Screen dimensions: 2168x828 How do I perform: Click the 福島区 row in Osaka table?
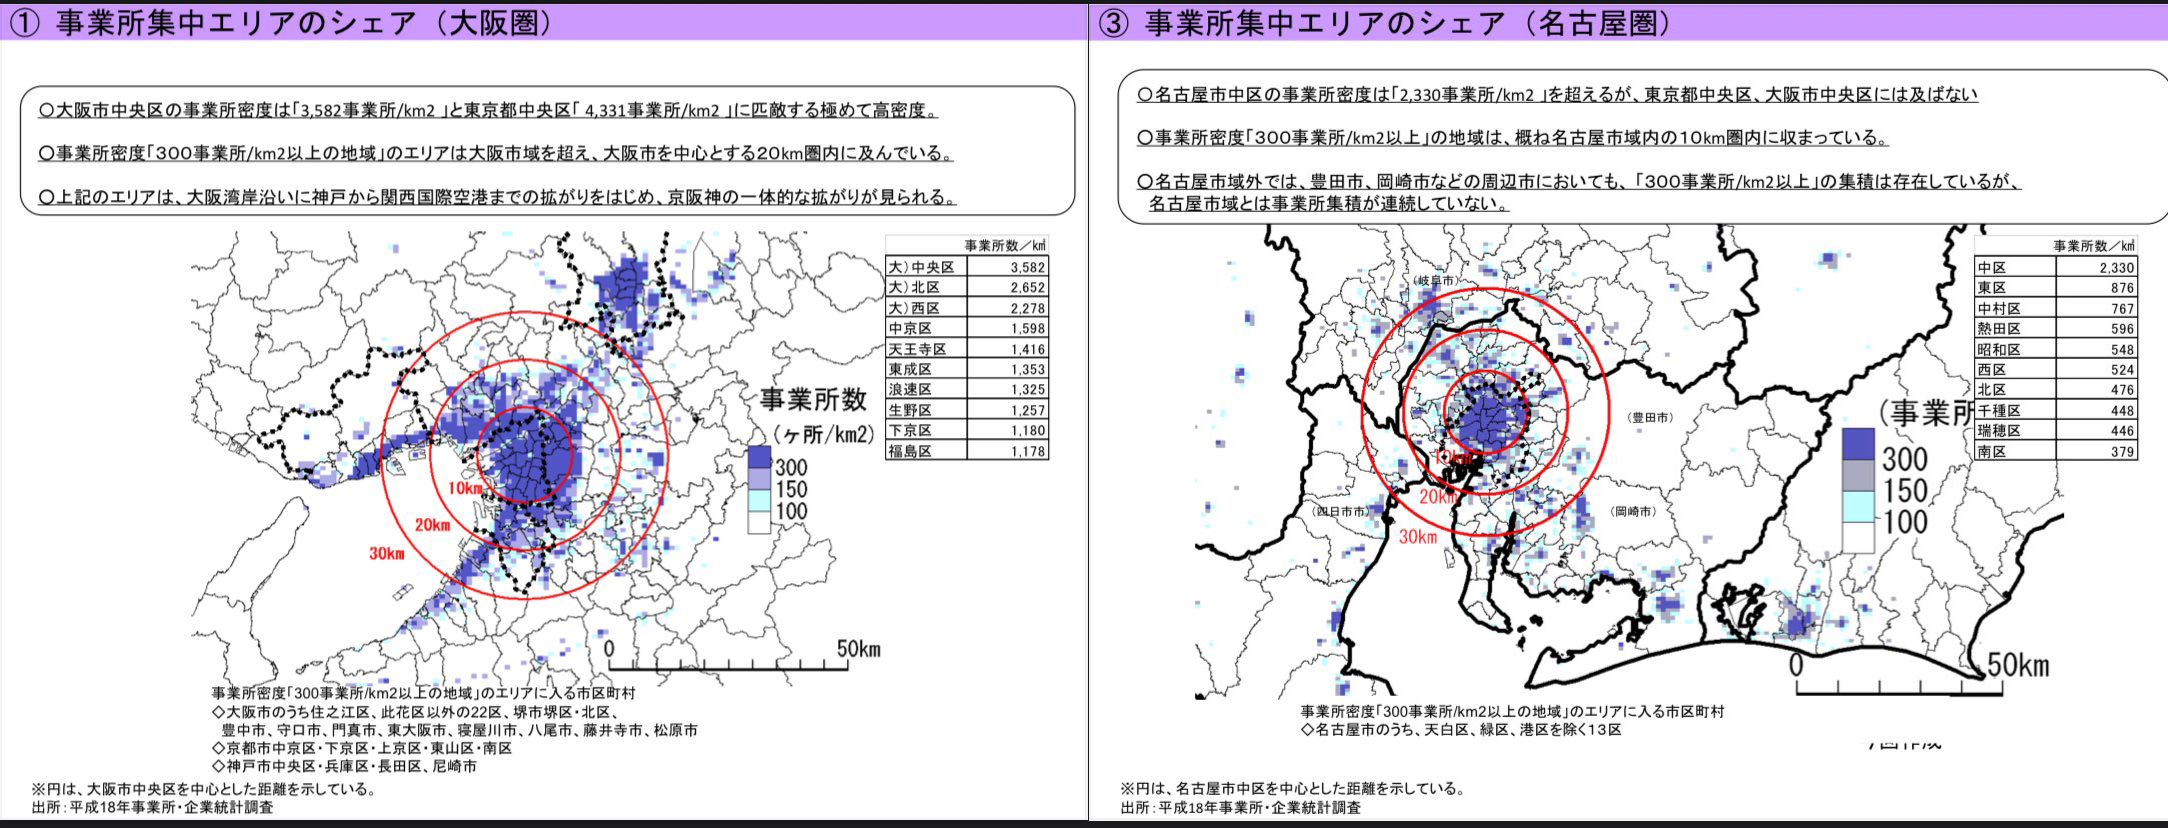(x=966, y=451)
